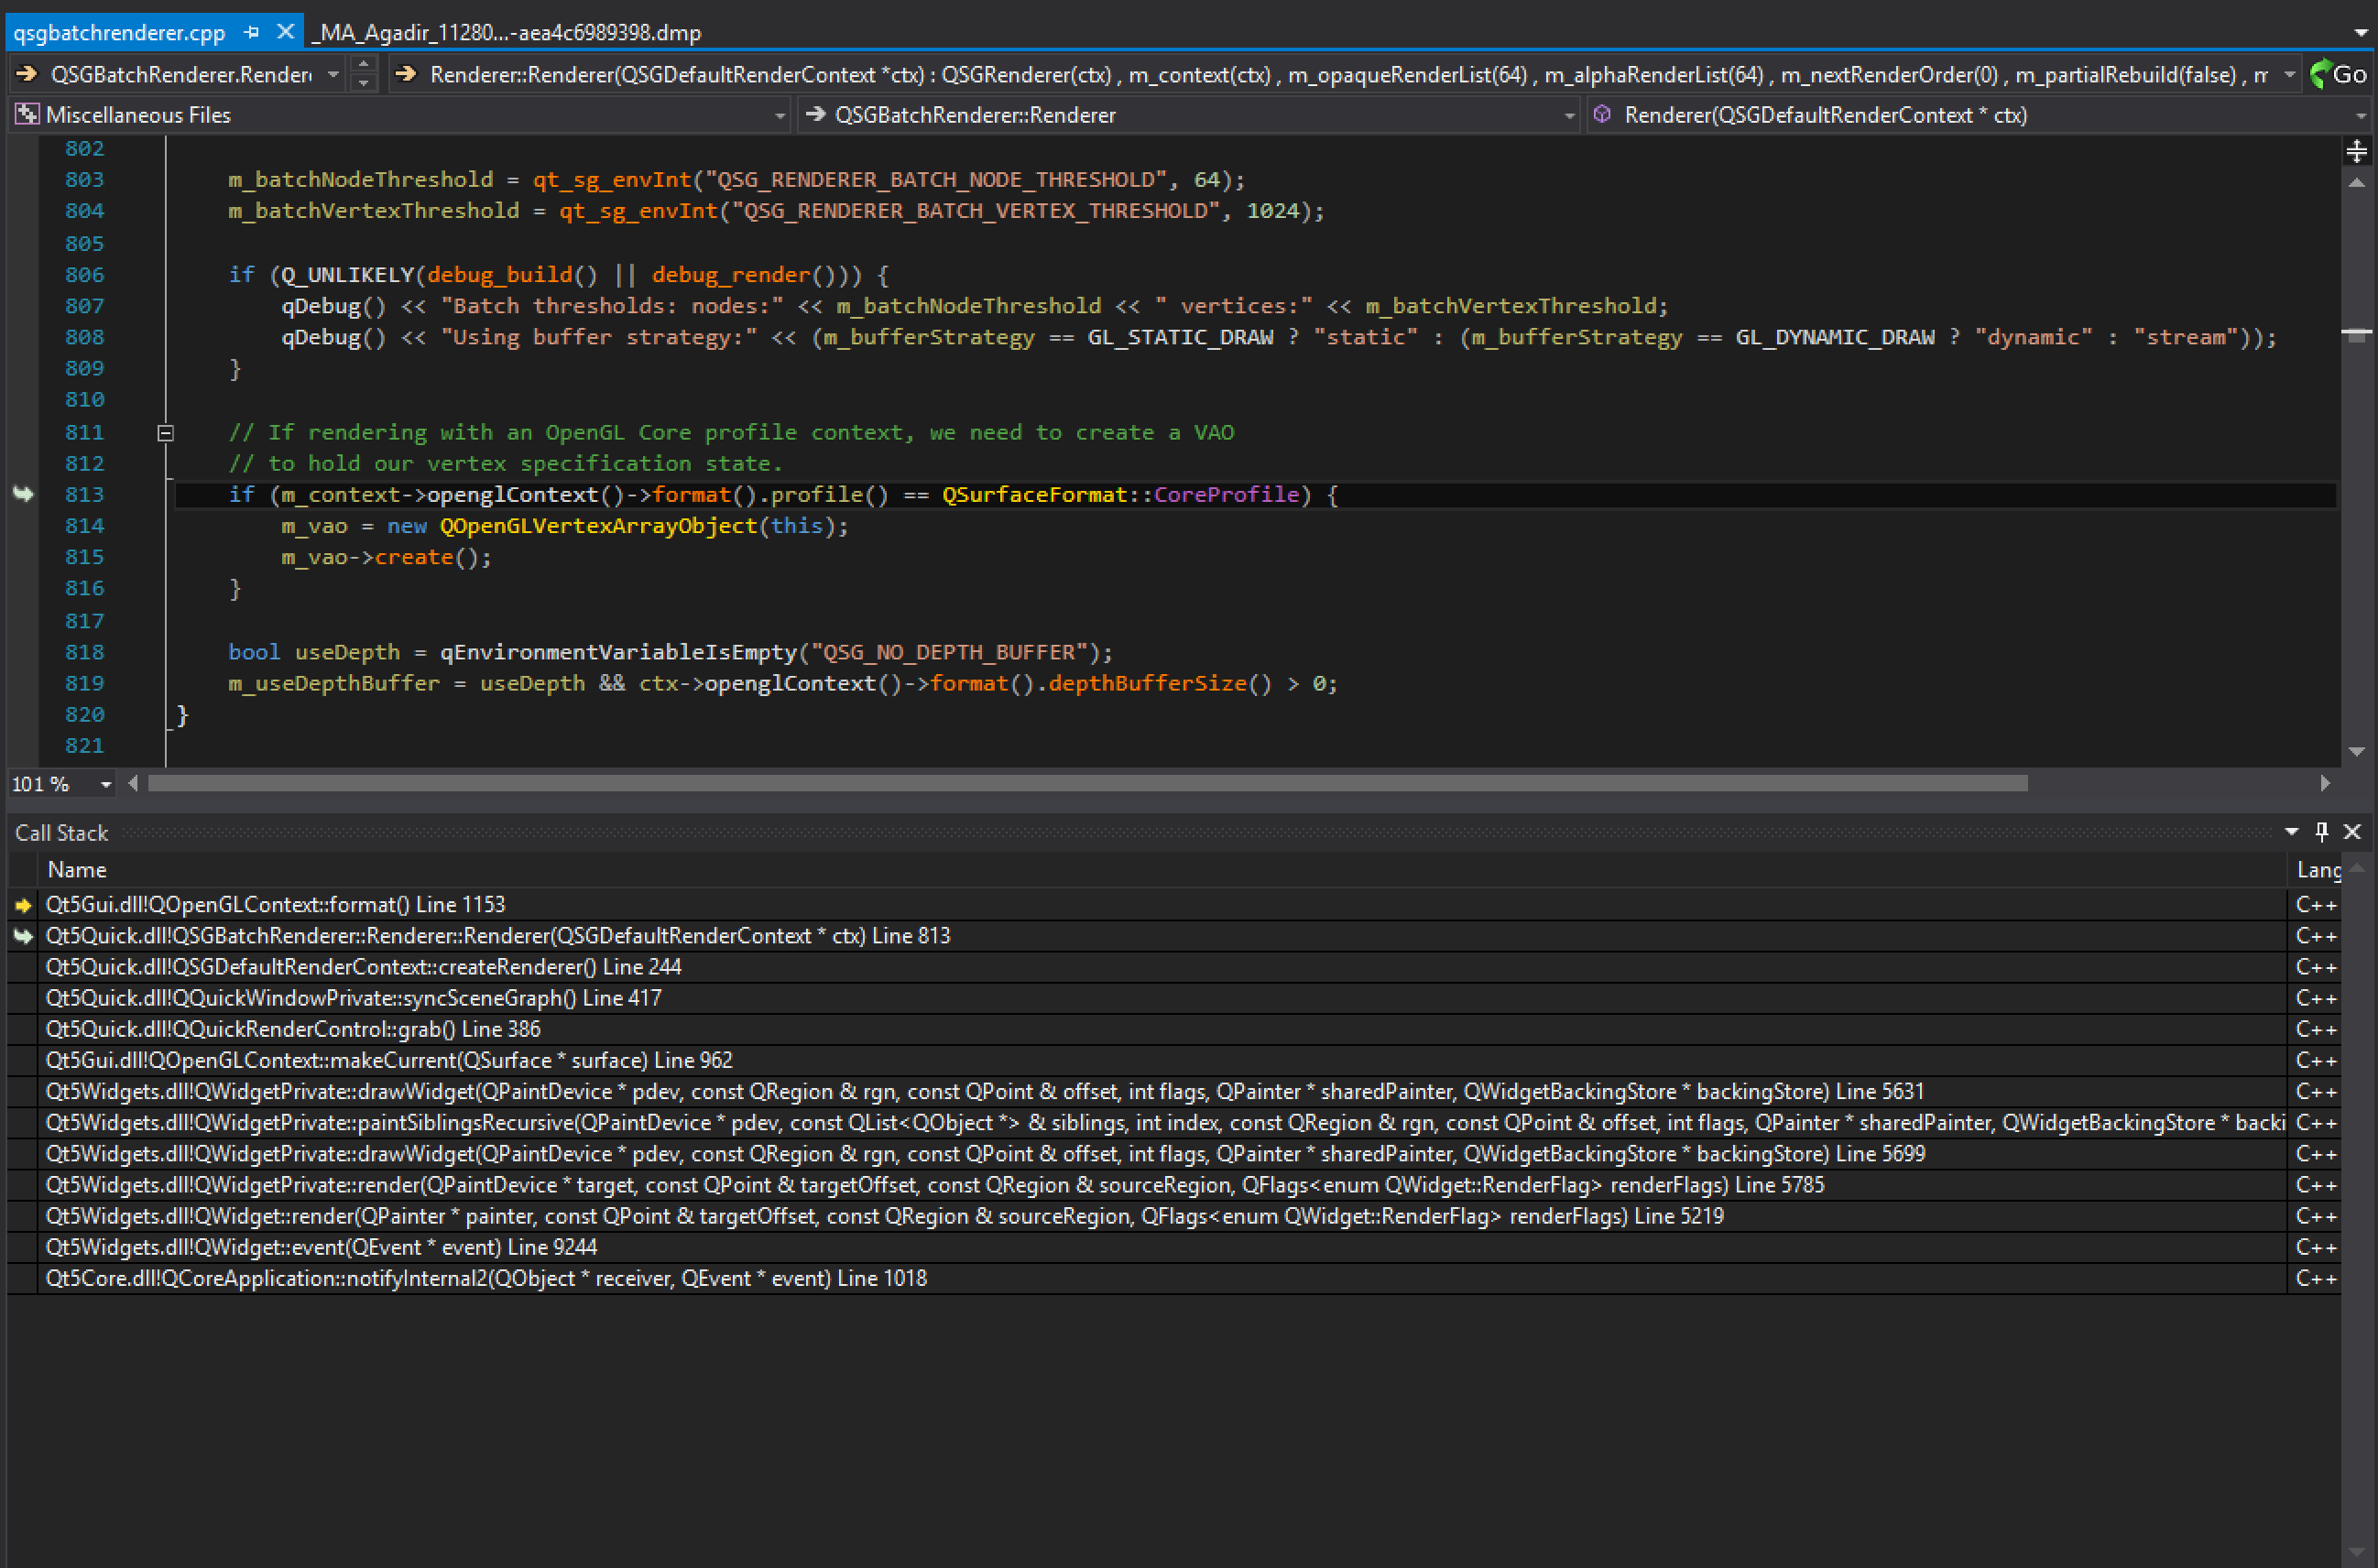This screenshot has width=2378, height=1568.
Task: Click the editor vertical scrollbar up arrow
Action: click(x=2357, y=183)
